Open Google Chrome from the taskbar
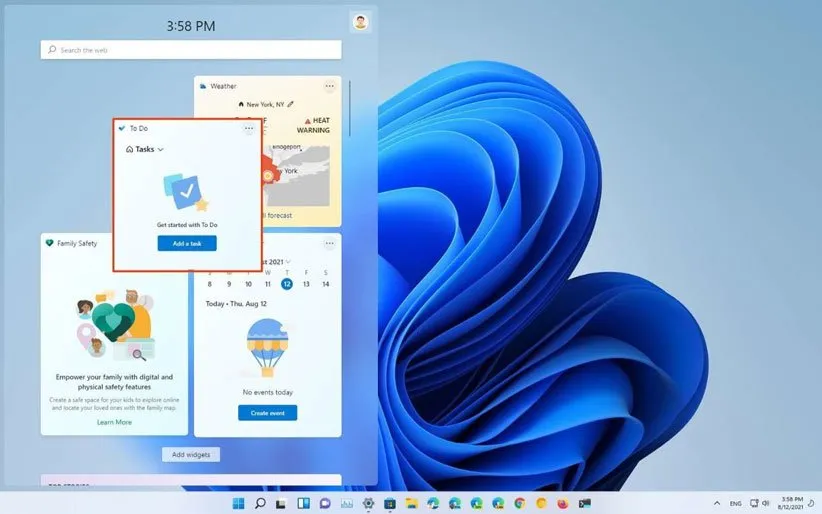The height and width of the screenshot is (514, 822). pyautogui.click(x=519, y=503)
